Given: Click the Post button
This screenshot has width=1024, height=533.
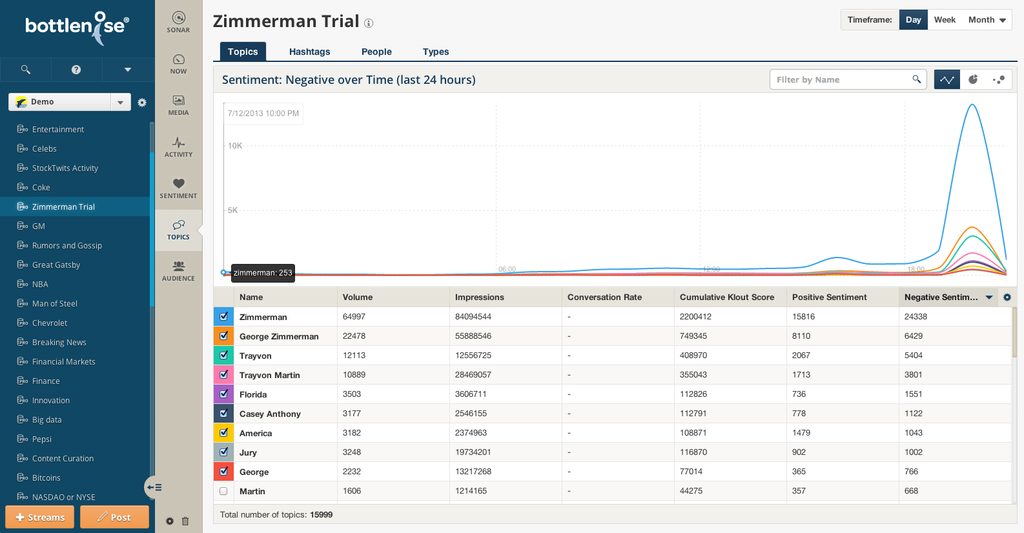Looking at the screenshot, I should [114, 517].
